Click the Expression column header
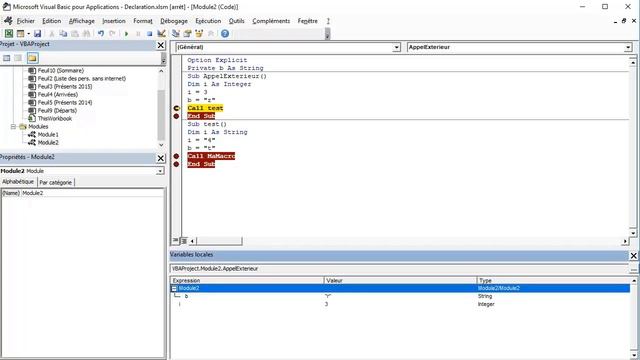Viewport: 640px width, 360px height. pos(247,280)
